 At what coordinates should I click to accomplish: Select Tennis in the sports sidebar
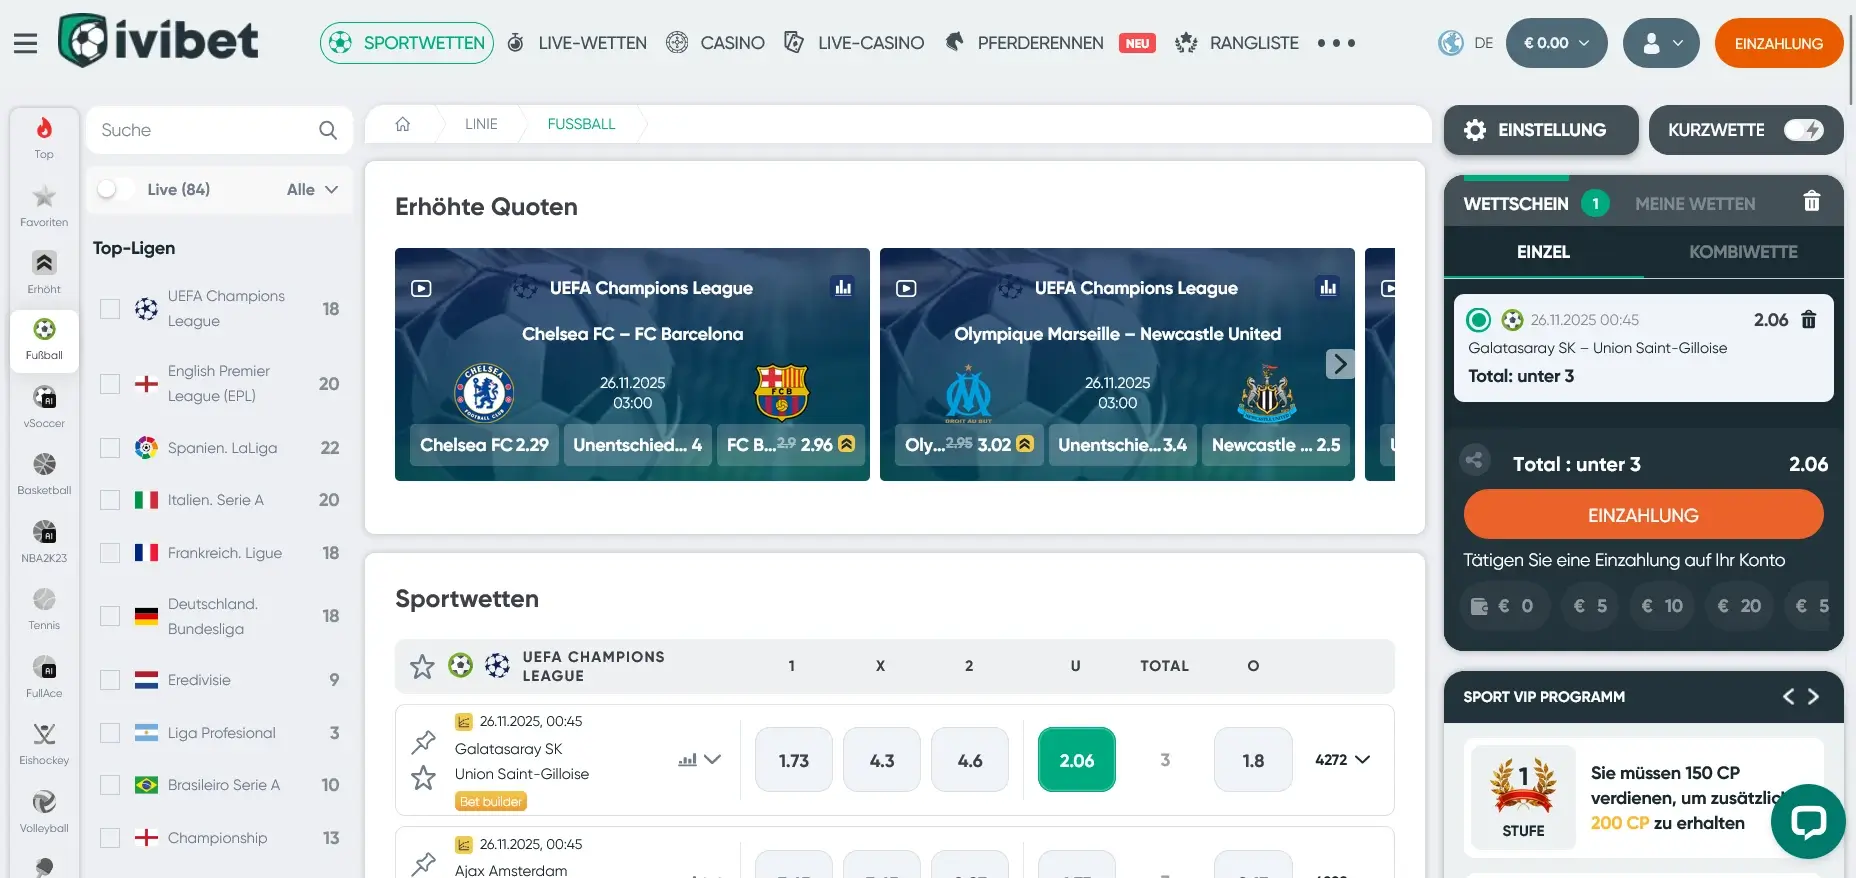pos(44,609)
